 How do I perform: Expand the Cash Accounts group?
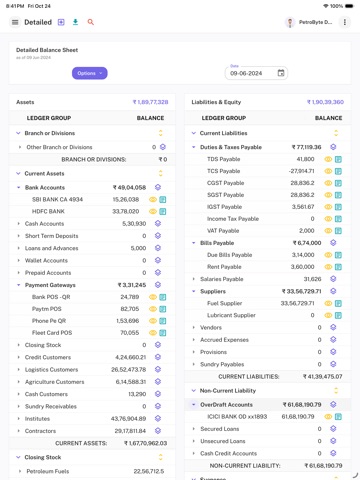click(19, 224)
